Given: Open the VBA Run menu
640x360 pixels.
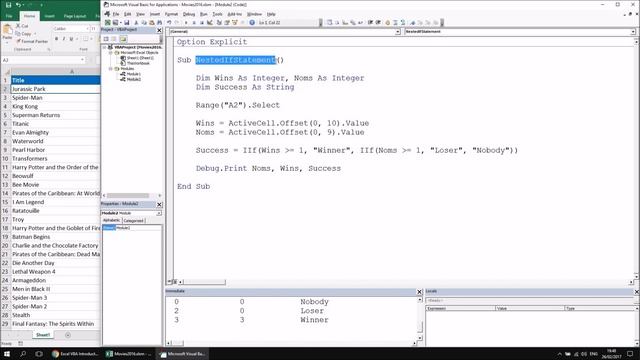Looking at the screenshot, I should 204,14.
